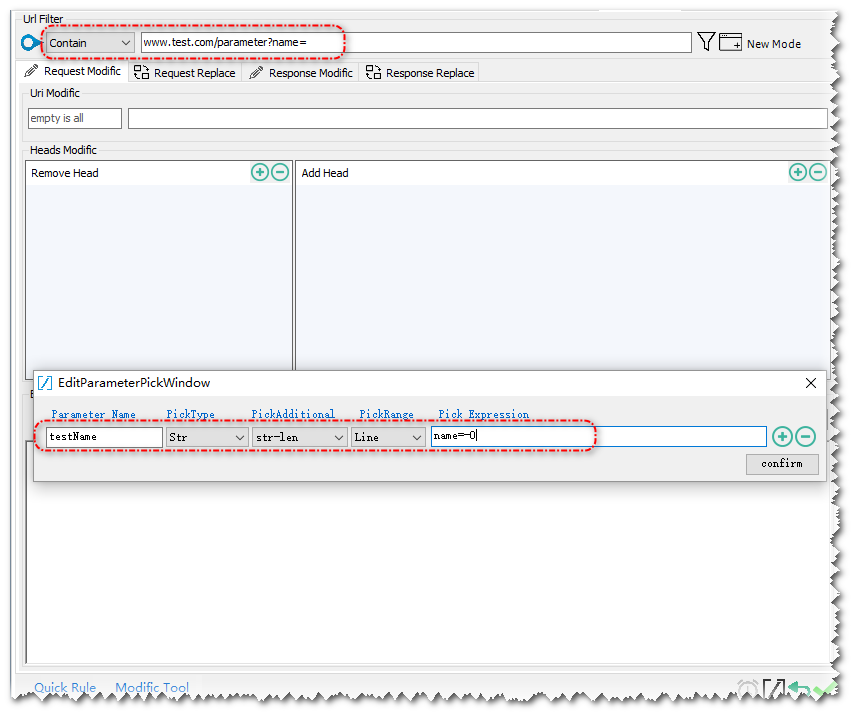
Task: Click the blue key icon beside Contain
Action: pos(31,42)
